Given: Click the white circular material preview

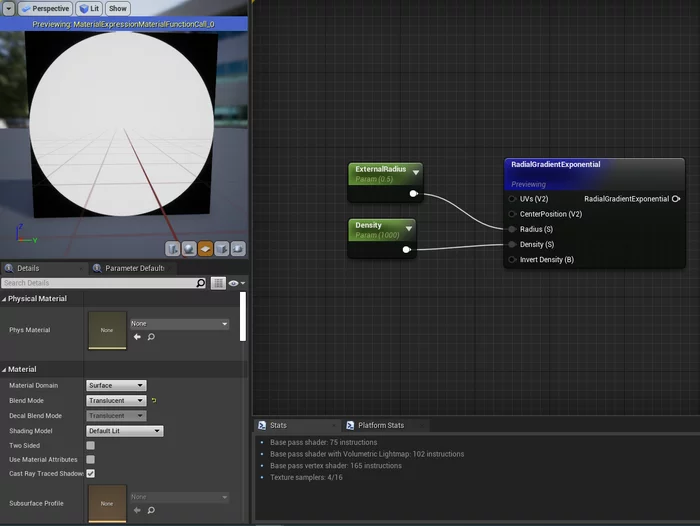Looking at the screenshot, I should 121,124.
